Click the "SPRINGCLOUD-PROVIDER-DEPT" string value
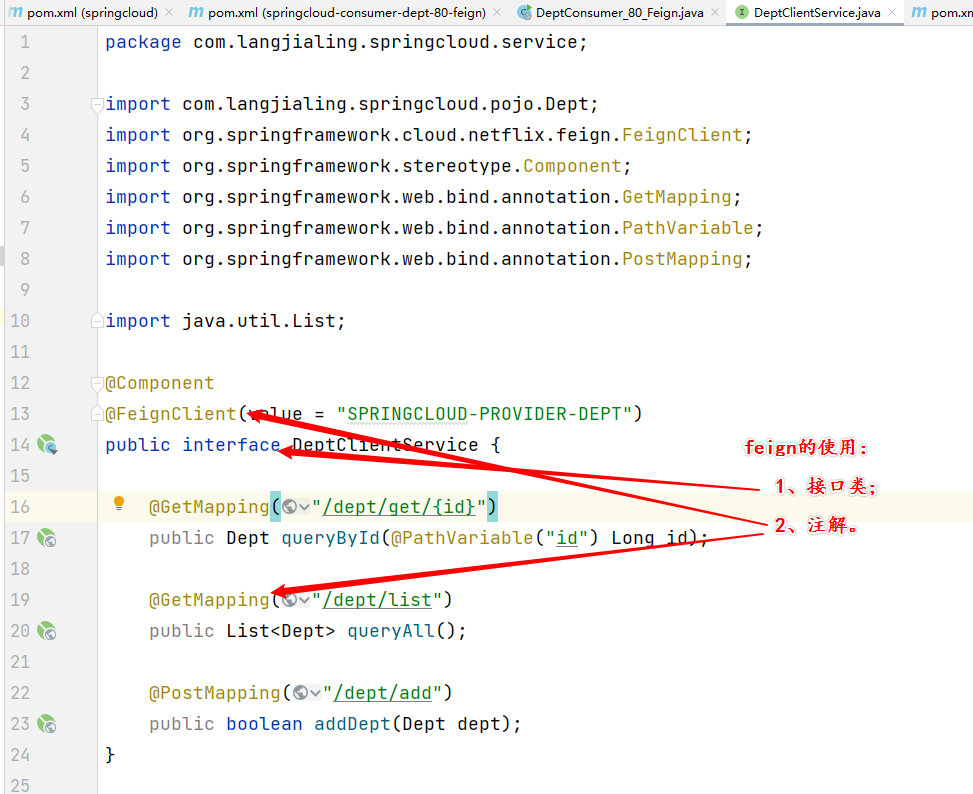Screen dimensions: 973x794 click(x=484, y=414)
